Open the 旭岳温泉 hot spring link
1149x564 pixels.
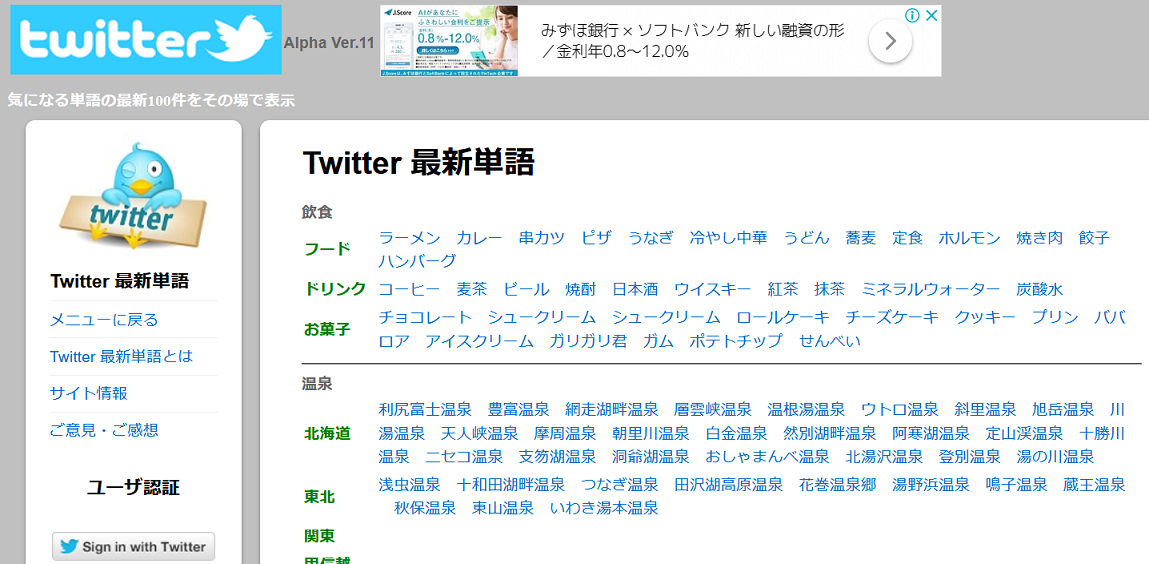[1063, 409]
